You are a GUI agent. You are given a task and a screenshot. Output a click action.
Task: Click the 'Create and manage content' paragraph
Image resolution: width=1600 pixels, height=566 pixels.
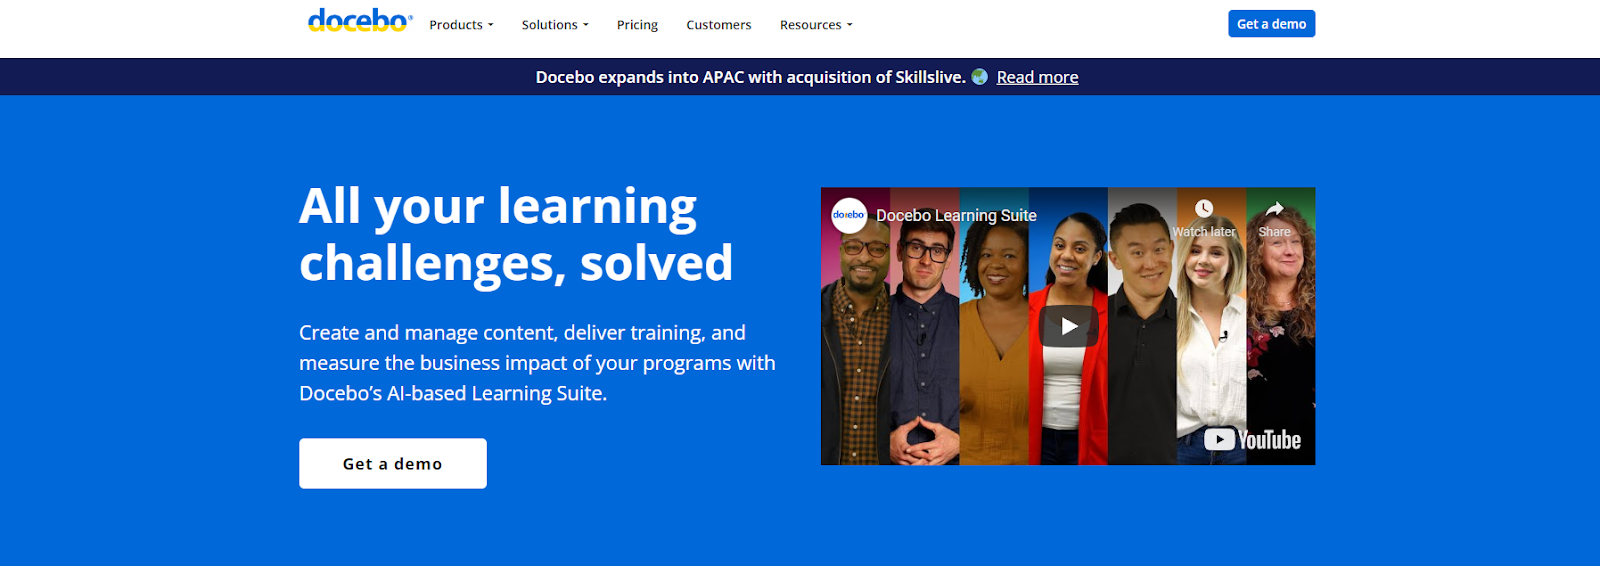click(x=537, y=363)
